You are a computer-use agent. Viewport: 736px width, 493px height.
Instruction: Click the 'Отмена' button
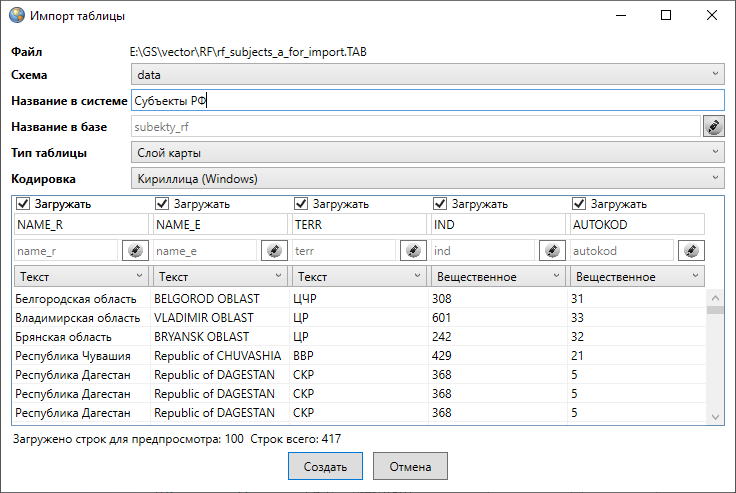(x=410, y=467)
